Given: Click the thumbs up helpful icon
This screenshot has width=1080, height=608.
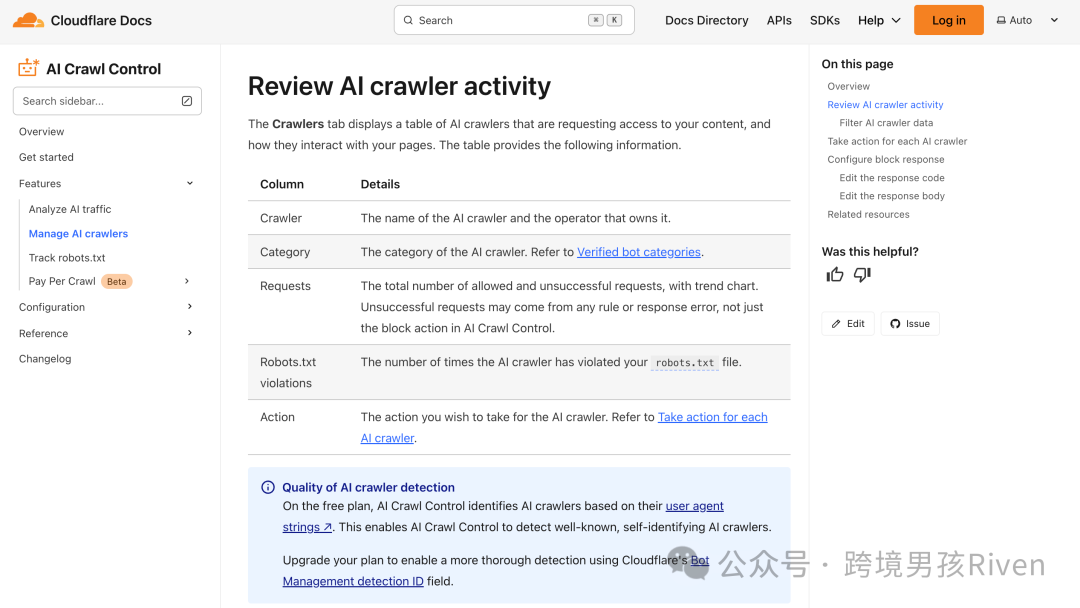Looking at the screenshot, I should [x=835, y=275].
